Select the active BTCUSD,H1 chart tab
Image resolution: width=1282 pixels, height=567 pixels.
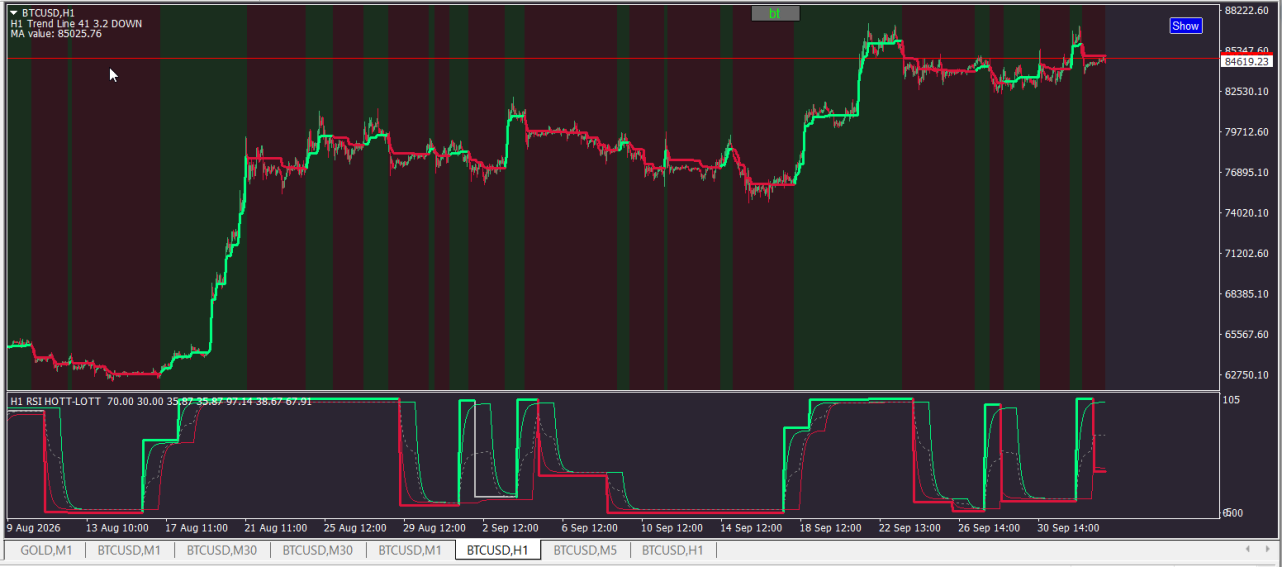[x=497, y=550]
